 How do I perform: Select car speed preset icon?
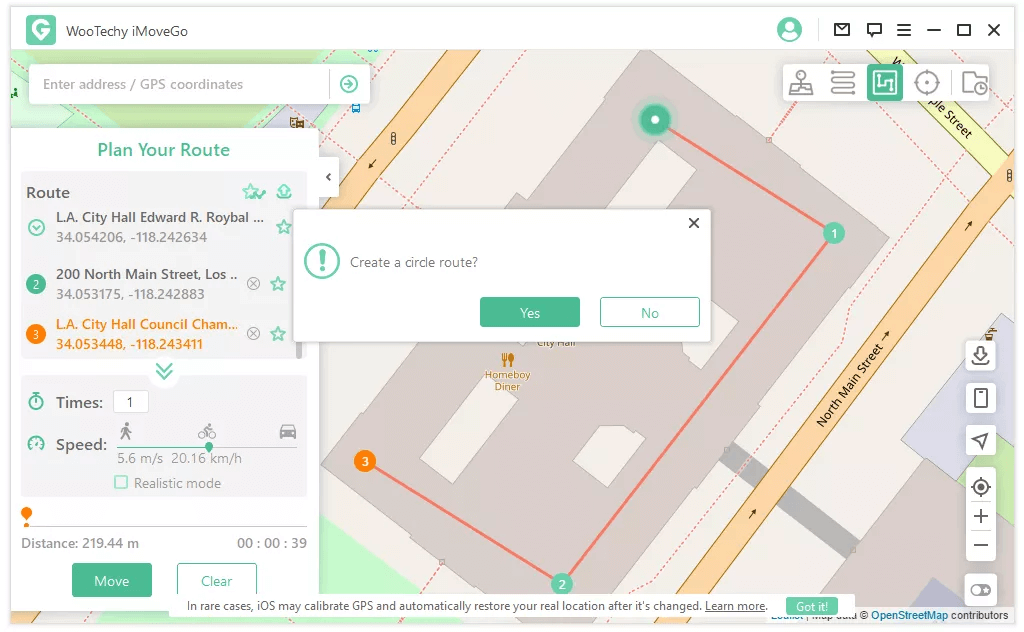click(x=288, y=431)
